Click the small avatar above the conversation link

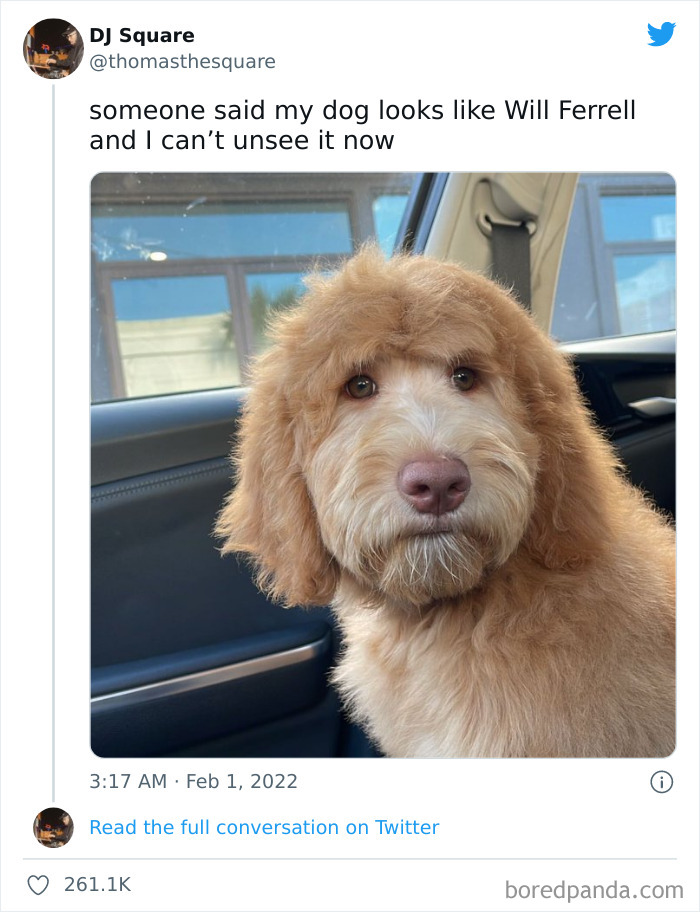[52, 828]
